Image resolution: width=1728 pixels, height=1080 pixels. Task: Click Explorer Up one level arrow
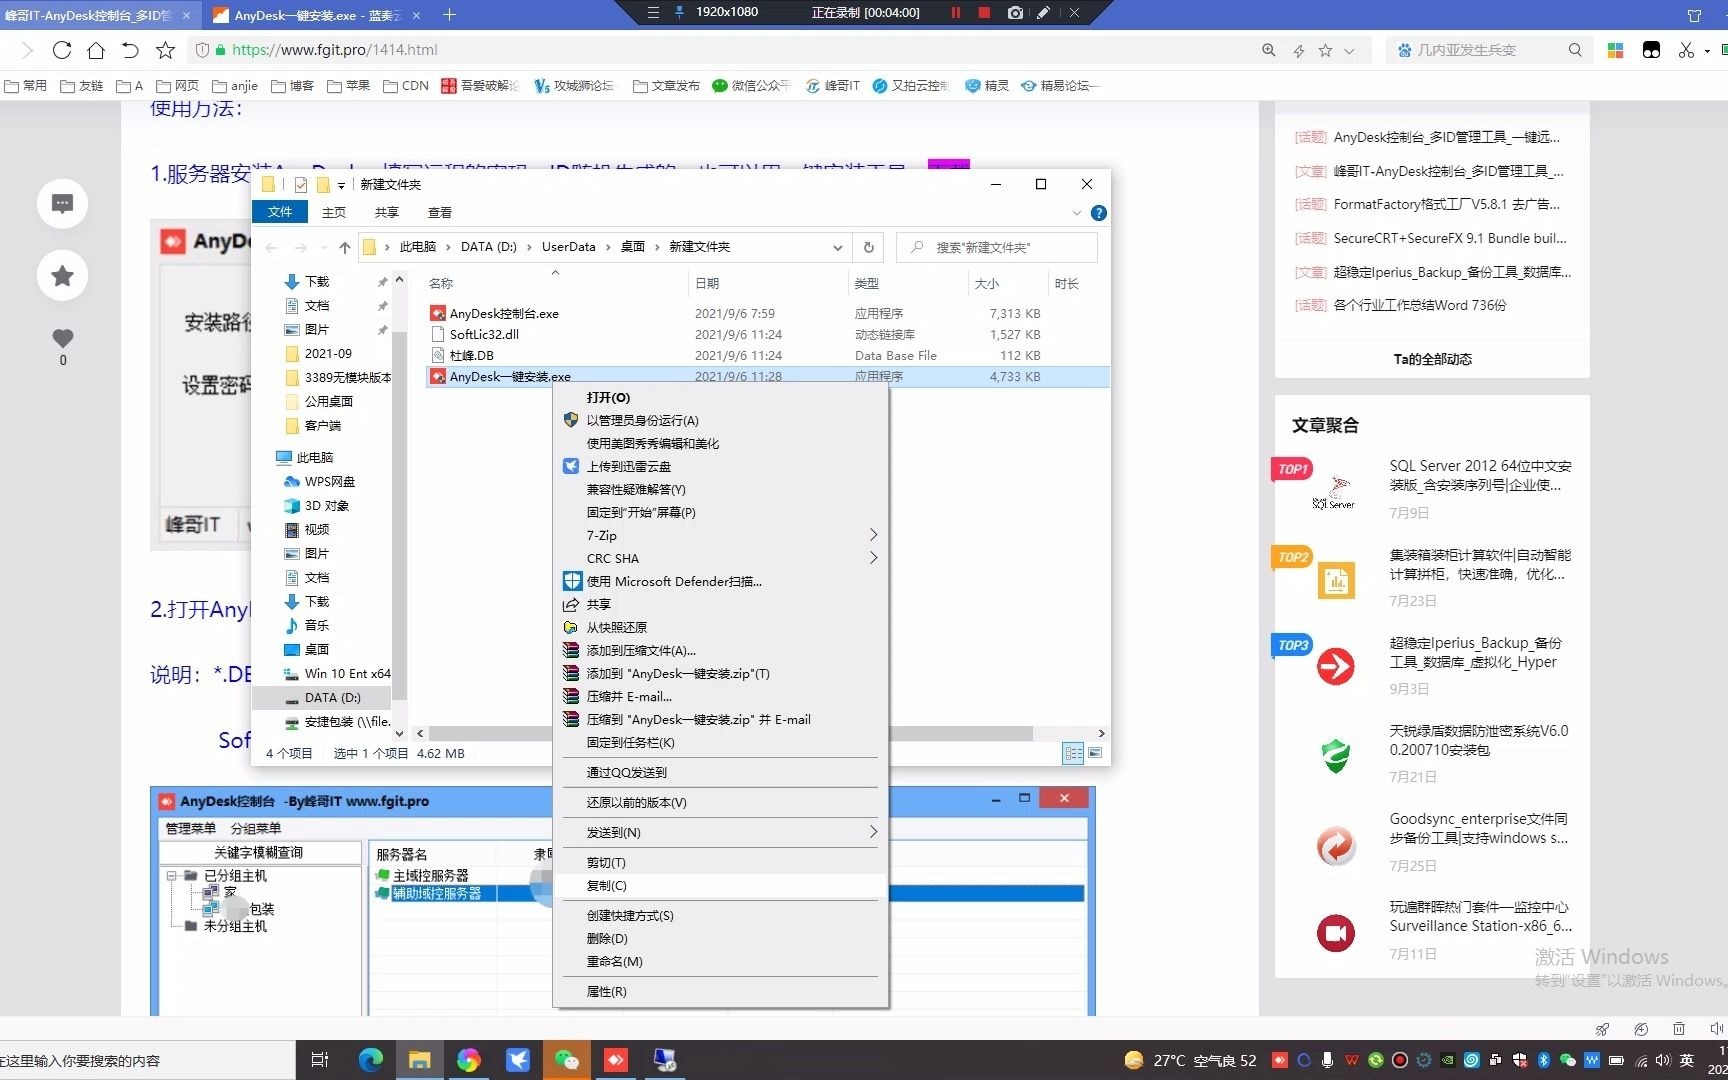[x=345, y=247]
